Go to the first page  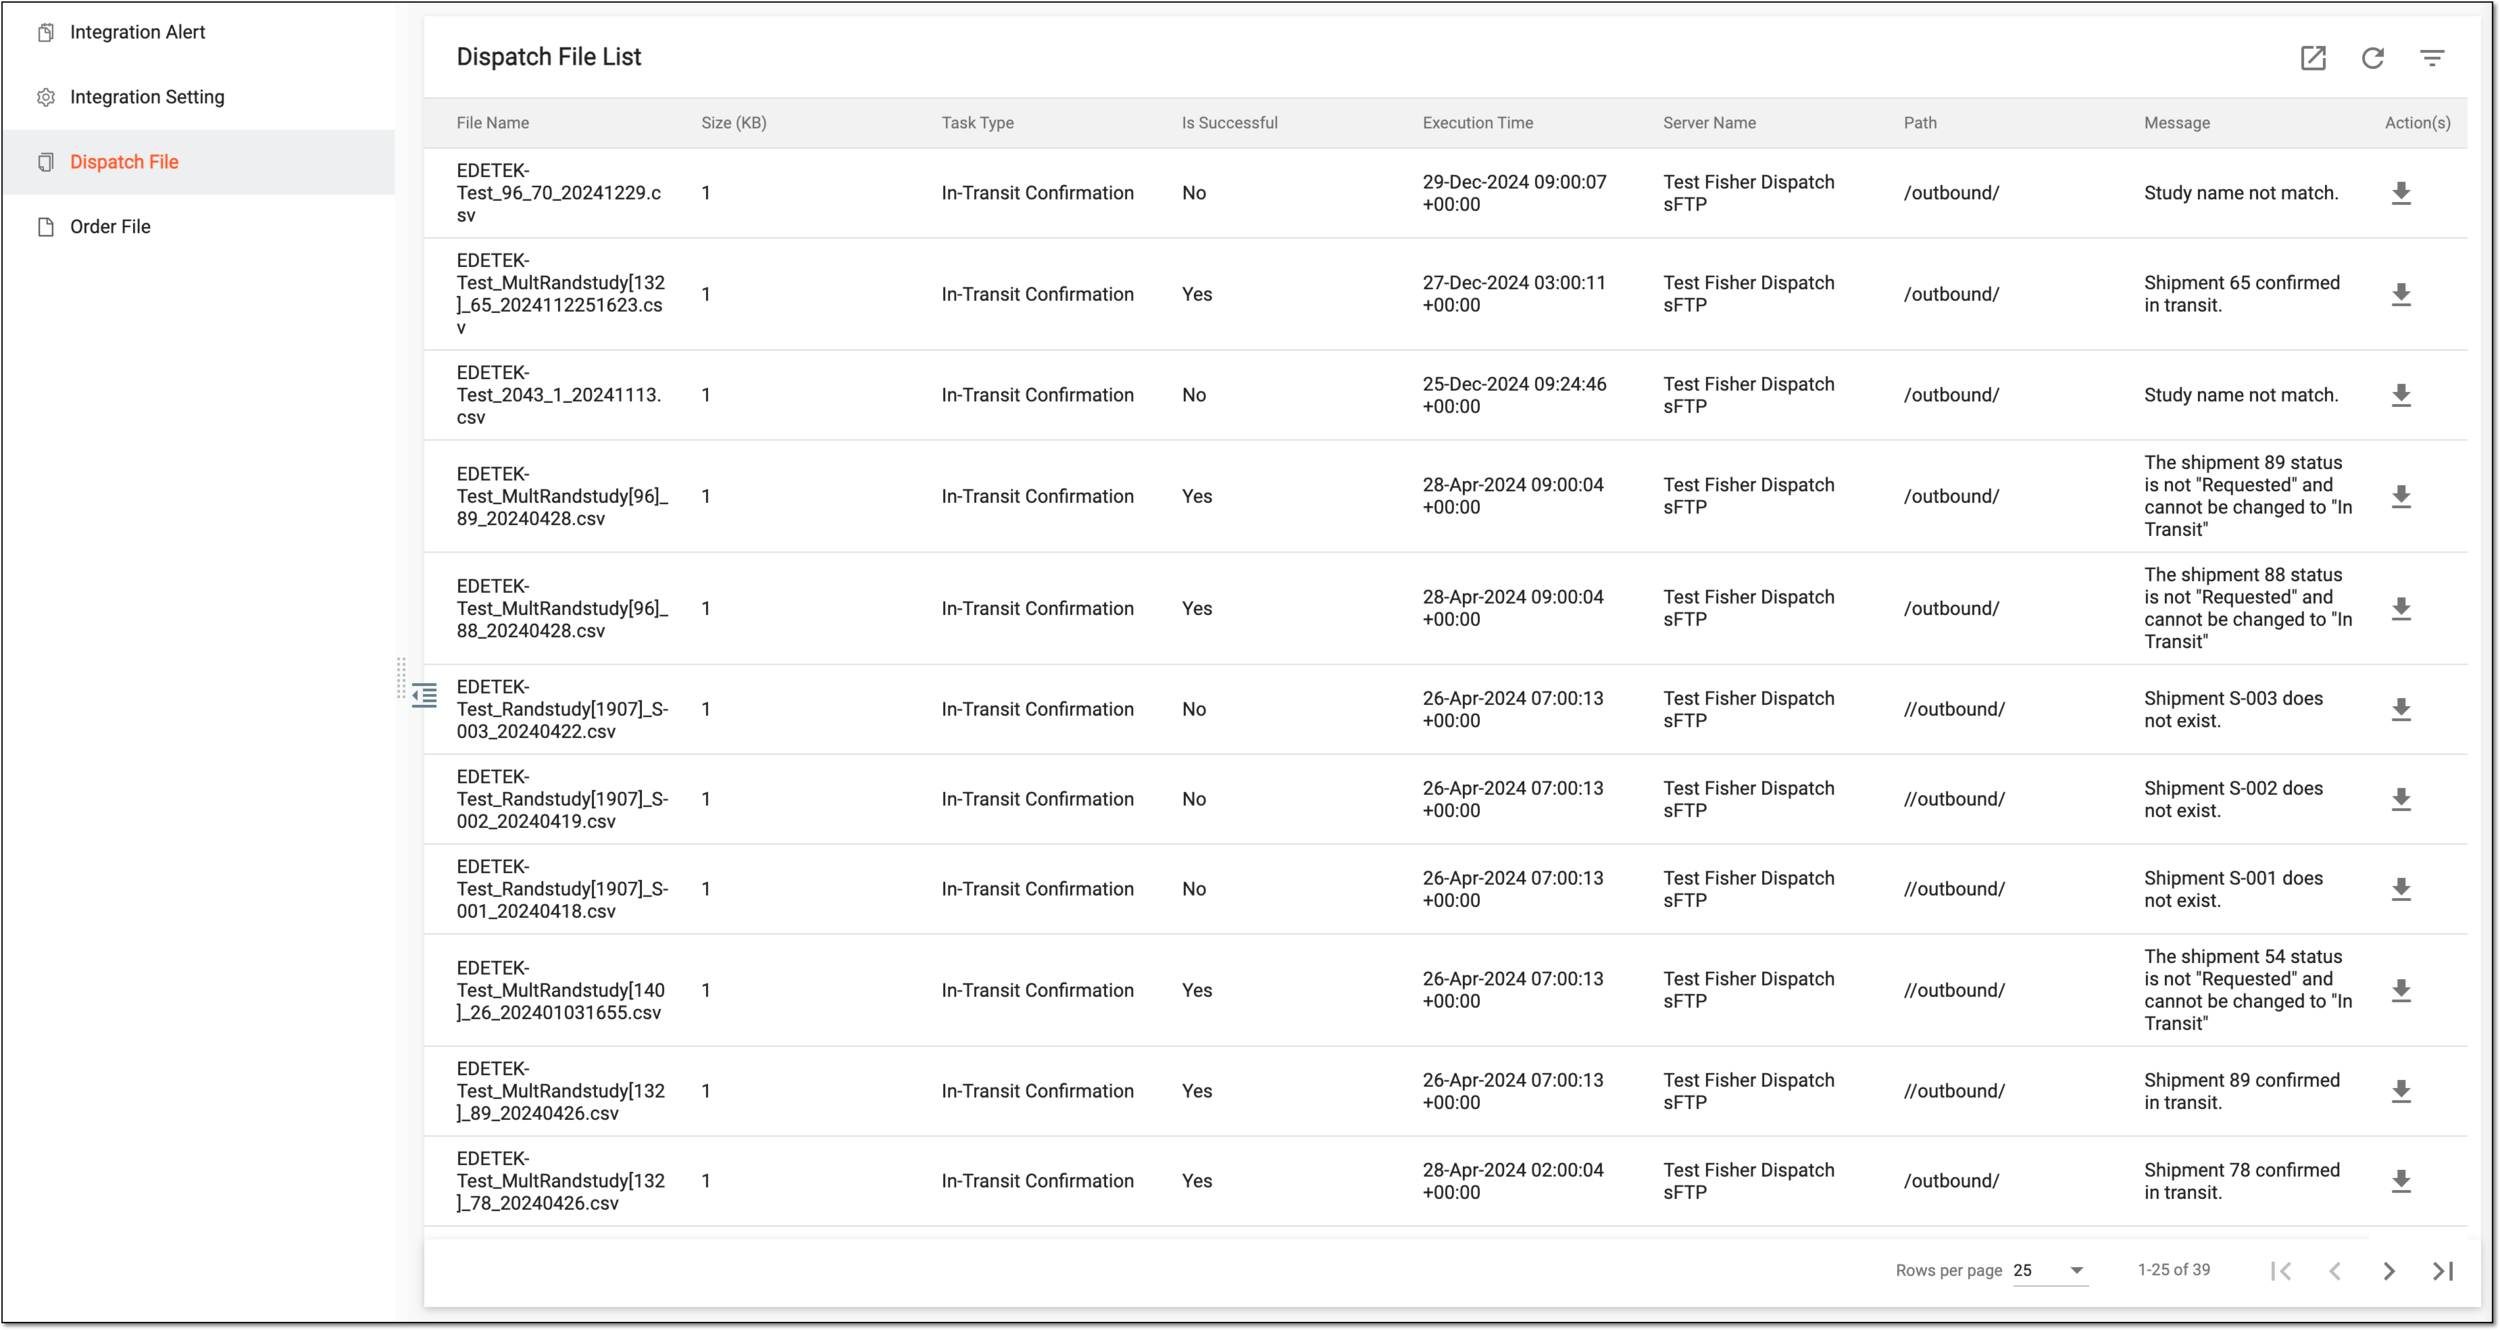click(x=2281, y=1271)
